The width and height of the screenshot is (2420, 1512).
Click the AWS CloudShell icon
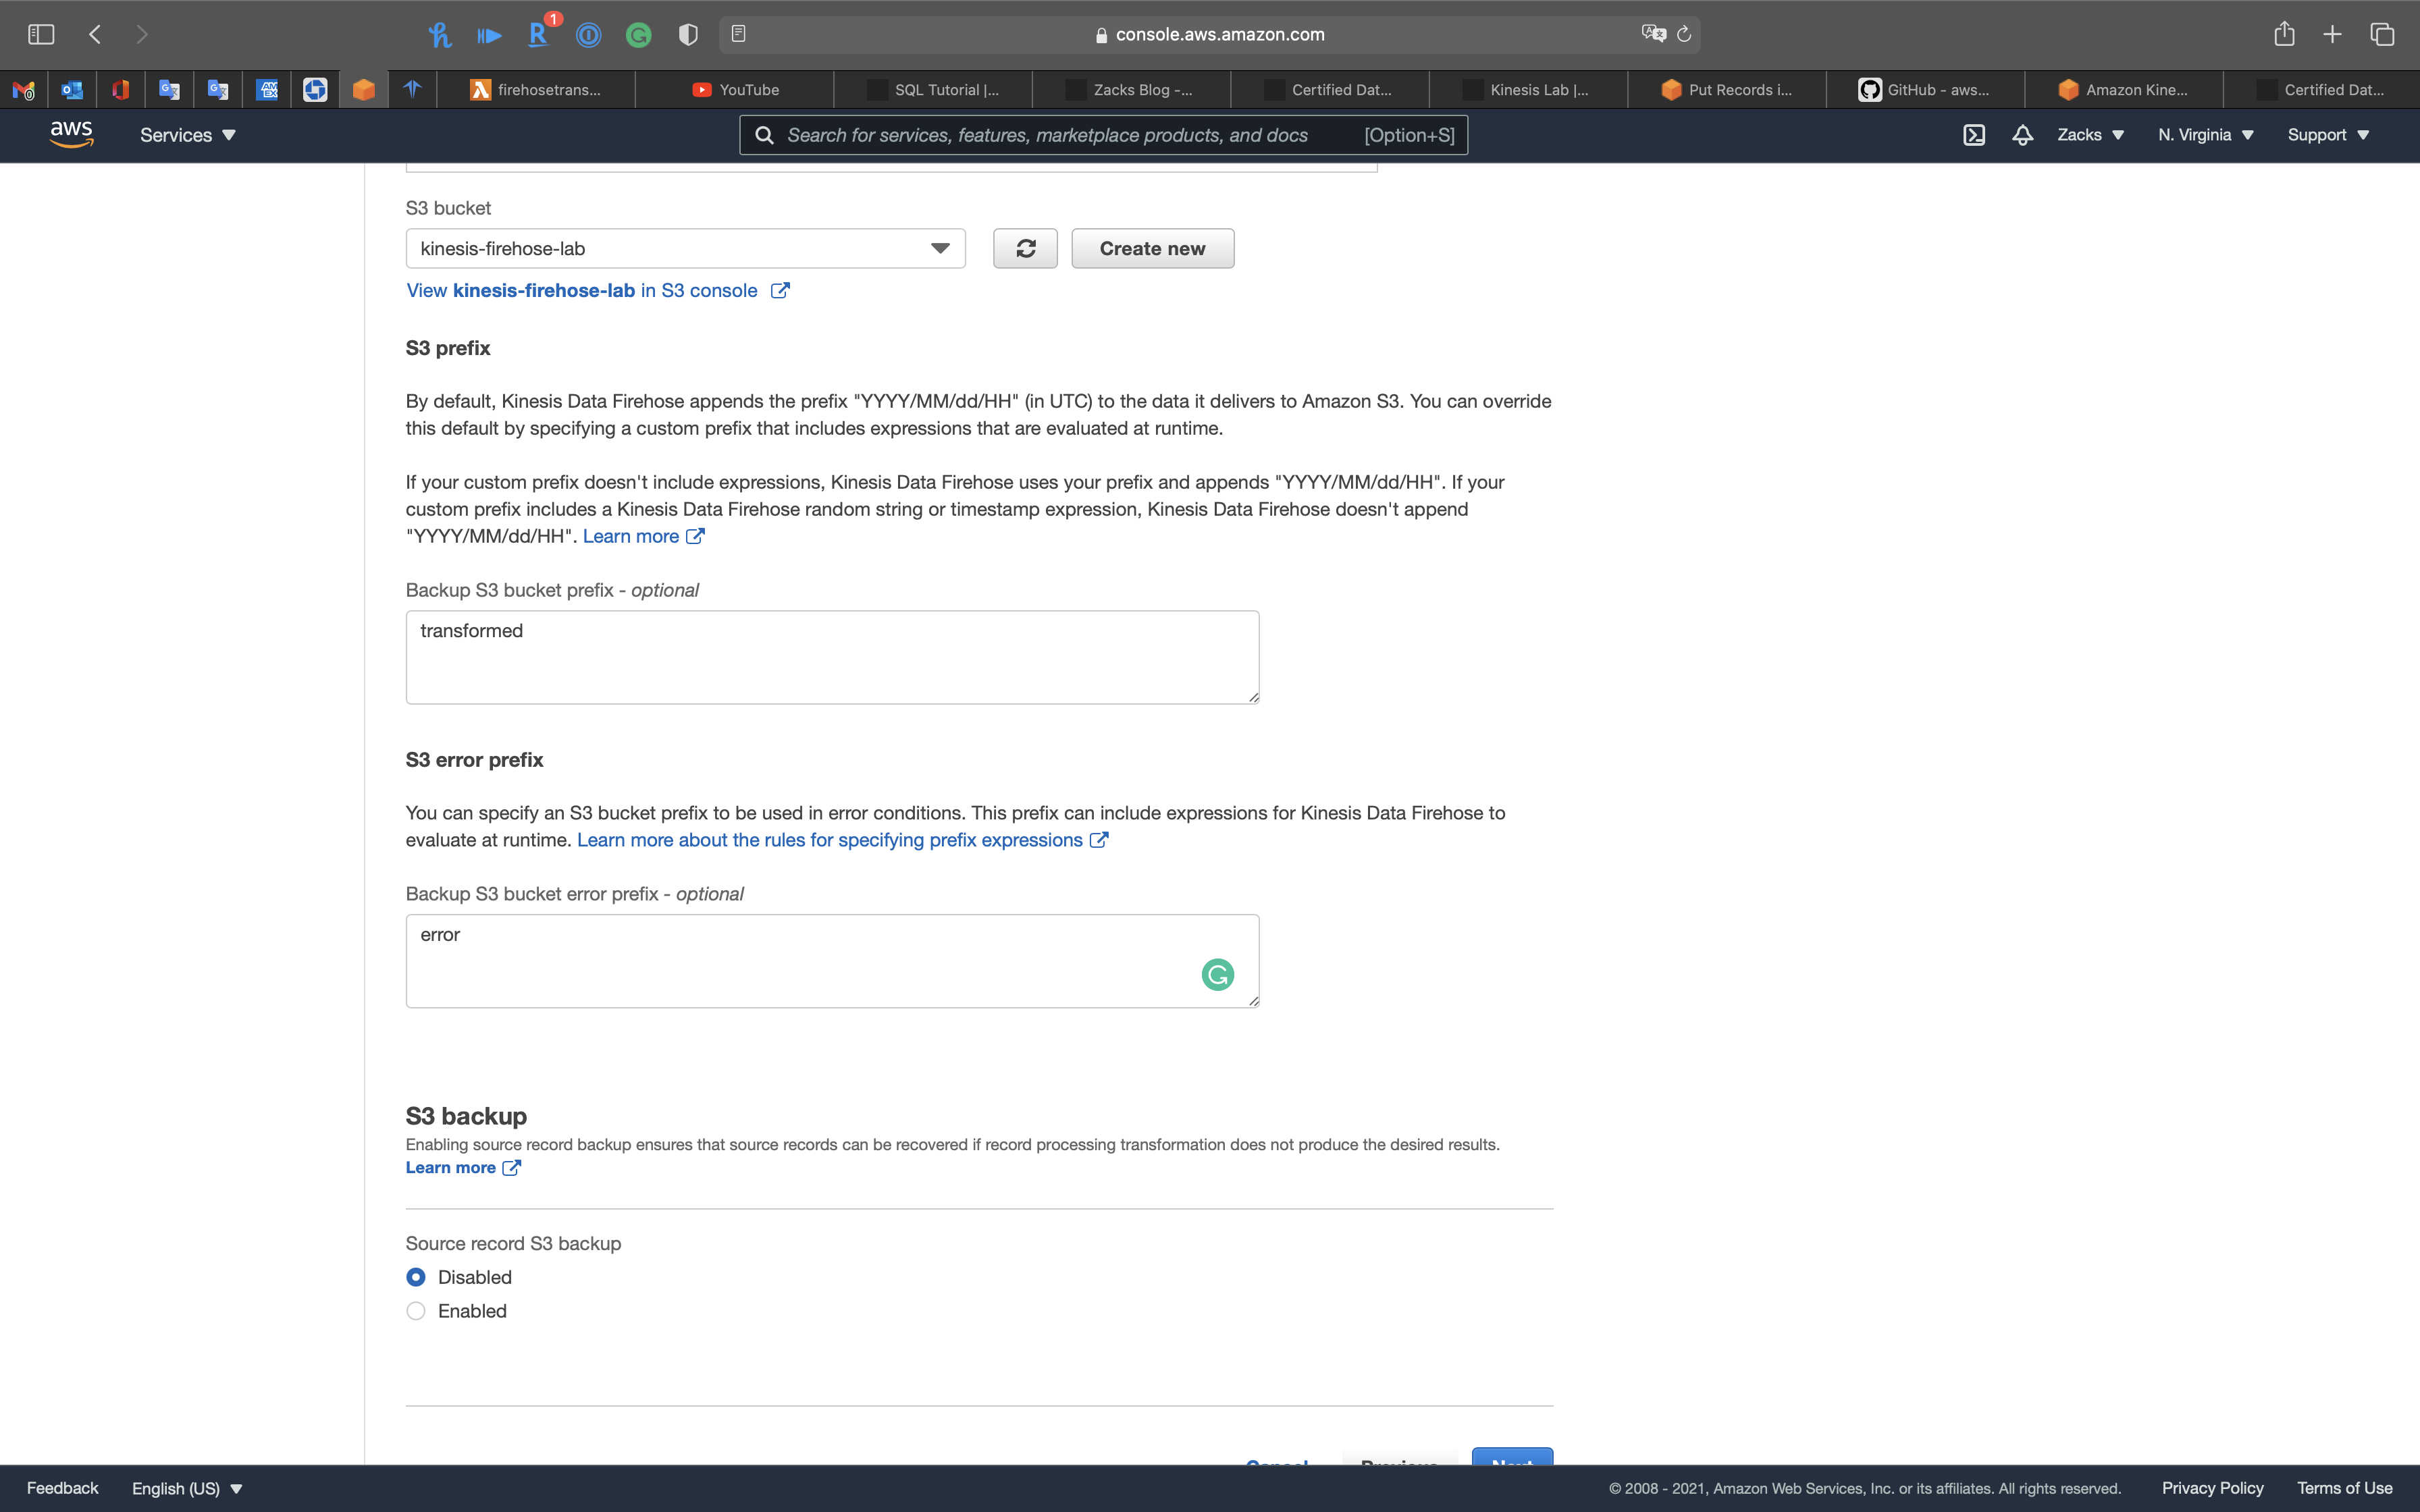tap(1973, 135)
